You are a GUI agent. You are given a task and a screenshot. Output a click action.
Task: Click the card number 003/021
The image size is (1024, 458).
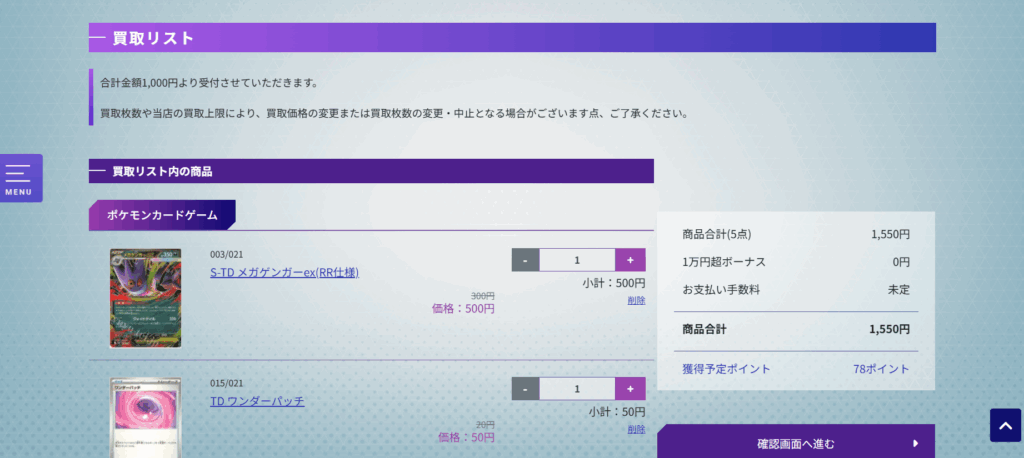pos(227,255)
